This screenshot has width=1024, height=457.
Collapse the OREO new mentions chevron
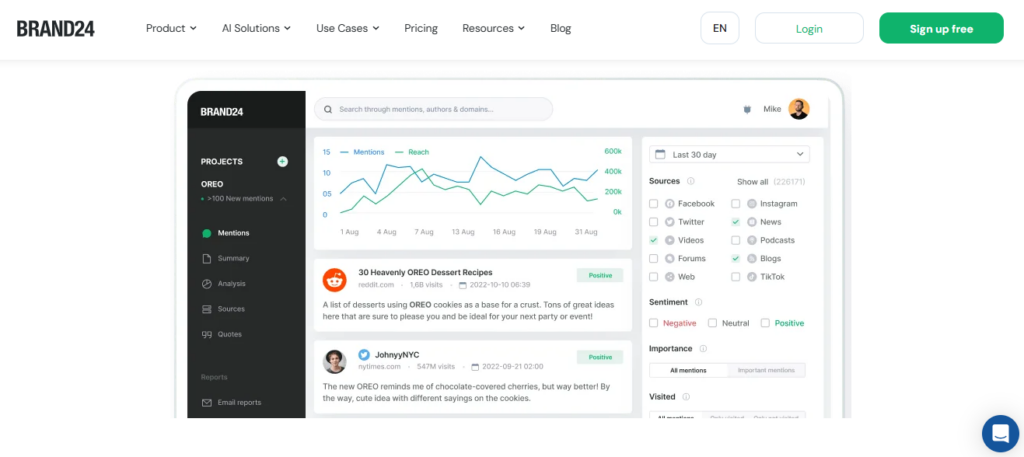point(283,198)
